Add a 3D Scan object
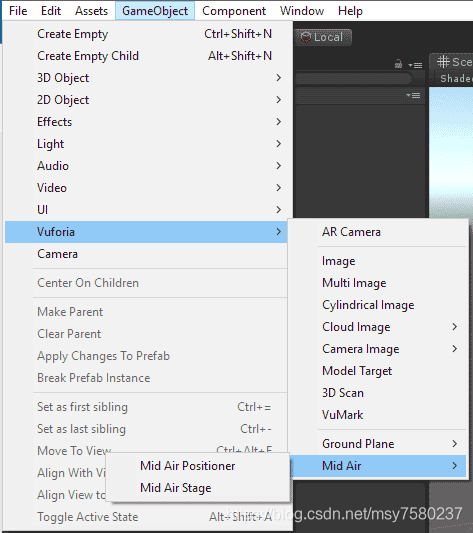The height and width of the screenshot is (533, 473). tap(378, 393)
